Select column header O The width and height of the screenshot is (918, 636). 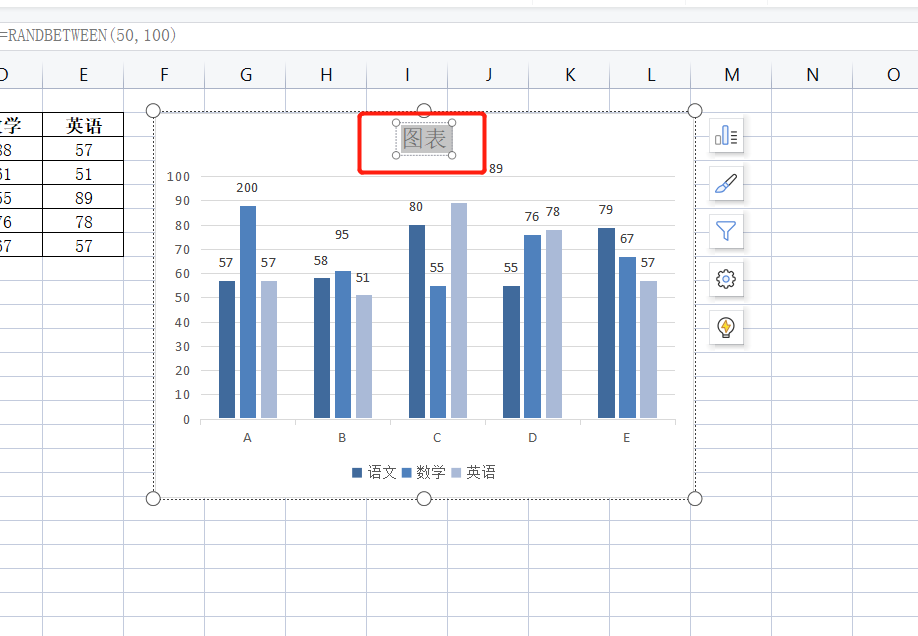(x=886, y=75)
